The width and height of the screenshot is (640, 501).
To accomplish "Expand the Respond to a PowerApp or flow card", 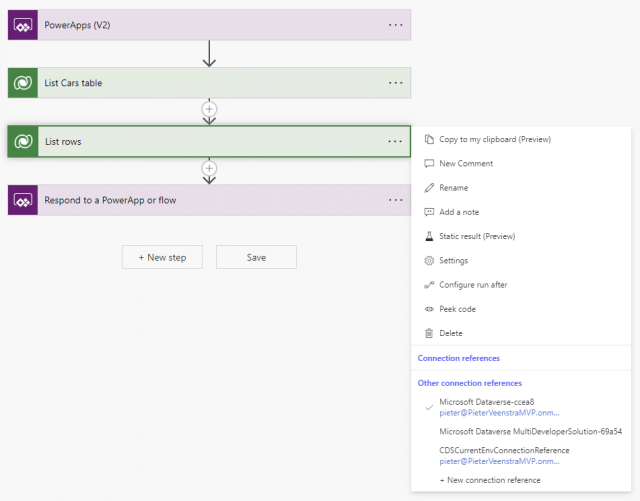I will [209, 200].
